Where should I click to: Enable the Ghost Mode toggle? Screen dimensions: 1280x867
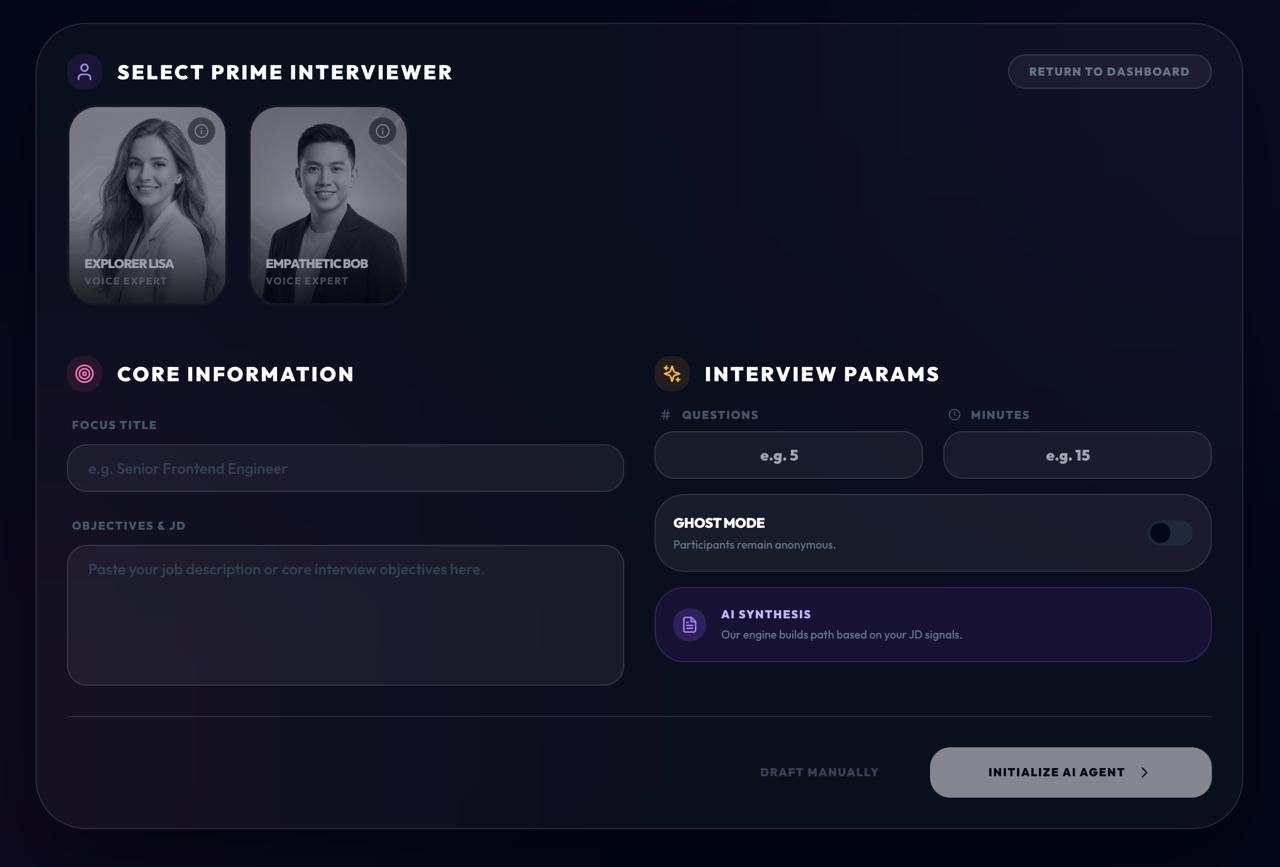pos(1169,533)
